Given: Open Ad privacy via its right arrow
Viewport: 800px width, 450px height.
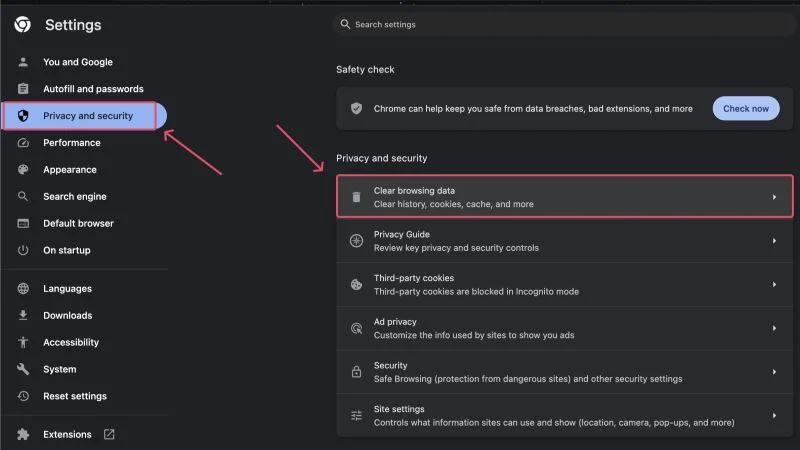Looking at the screenshot, I should (774, 328).
